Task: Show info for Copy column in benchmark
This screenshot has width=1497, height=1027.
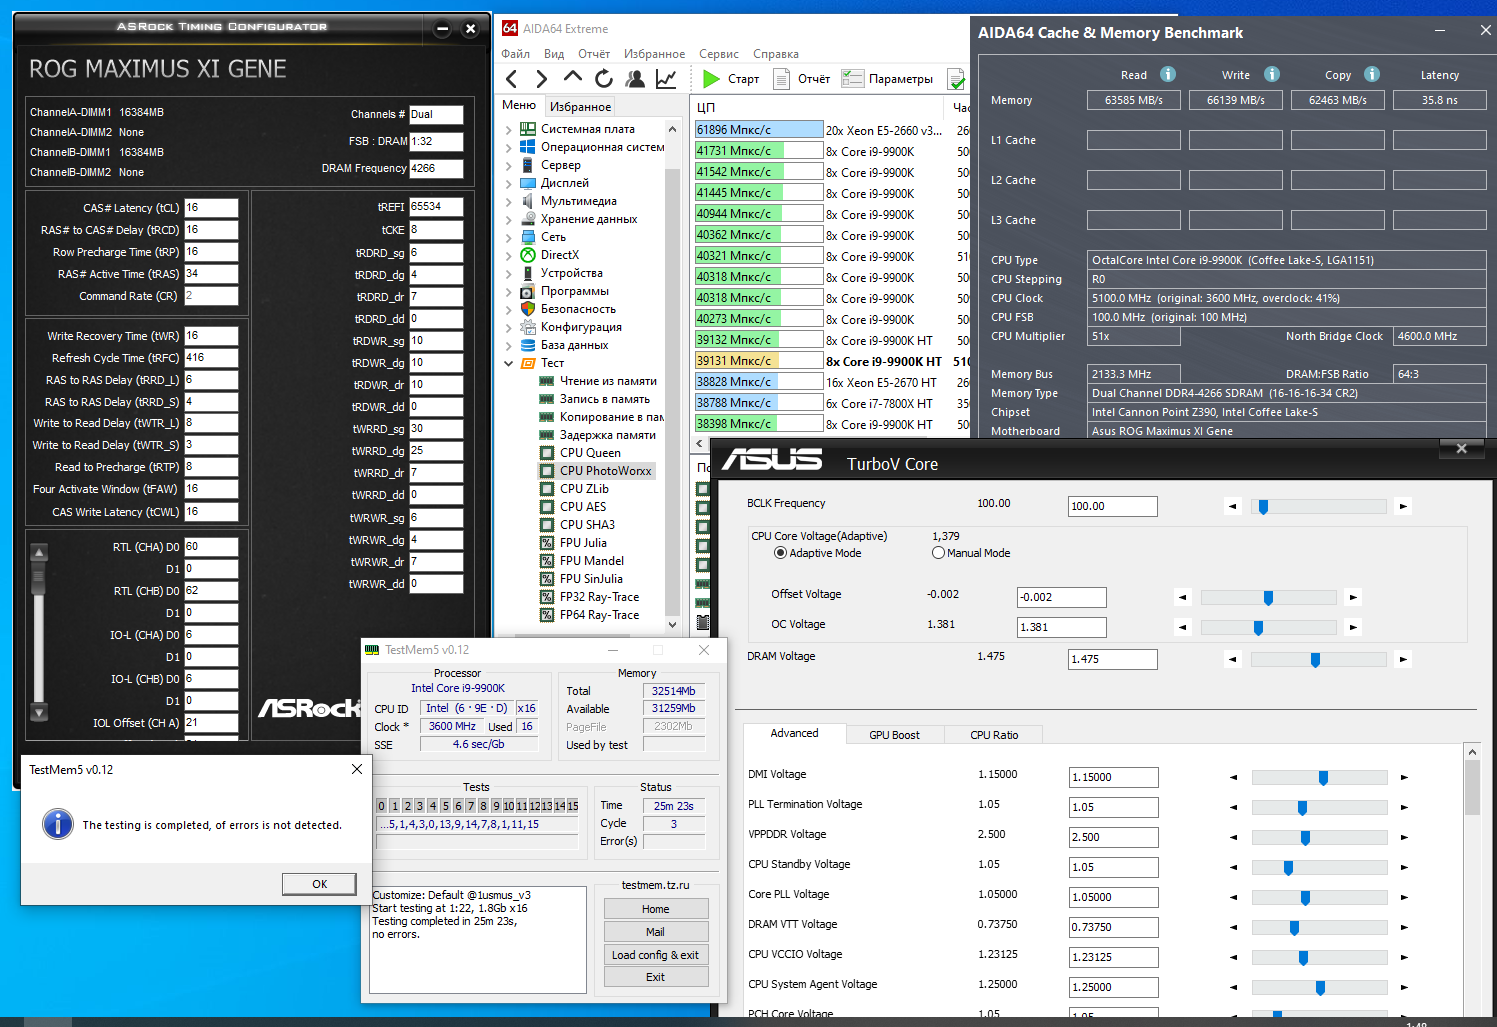Action: [1372, 74]
